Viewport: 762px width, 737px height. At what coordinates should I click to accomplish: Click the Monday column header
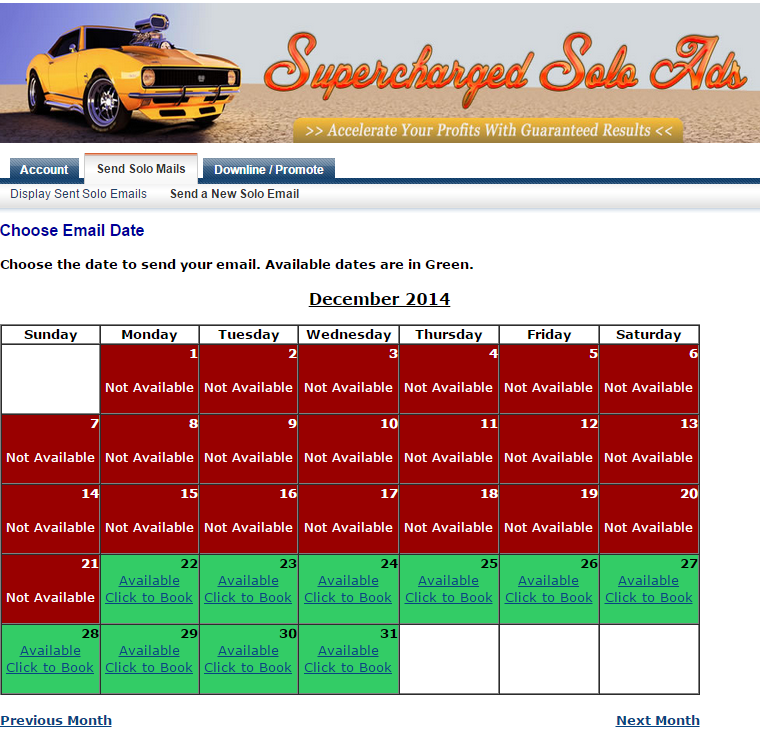click(x=149, y=335)
